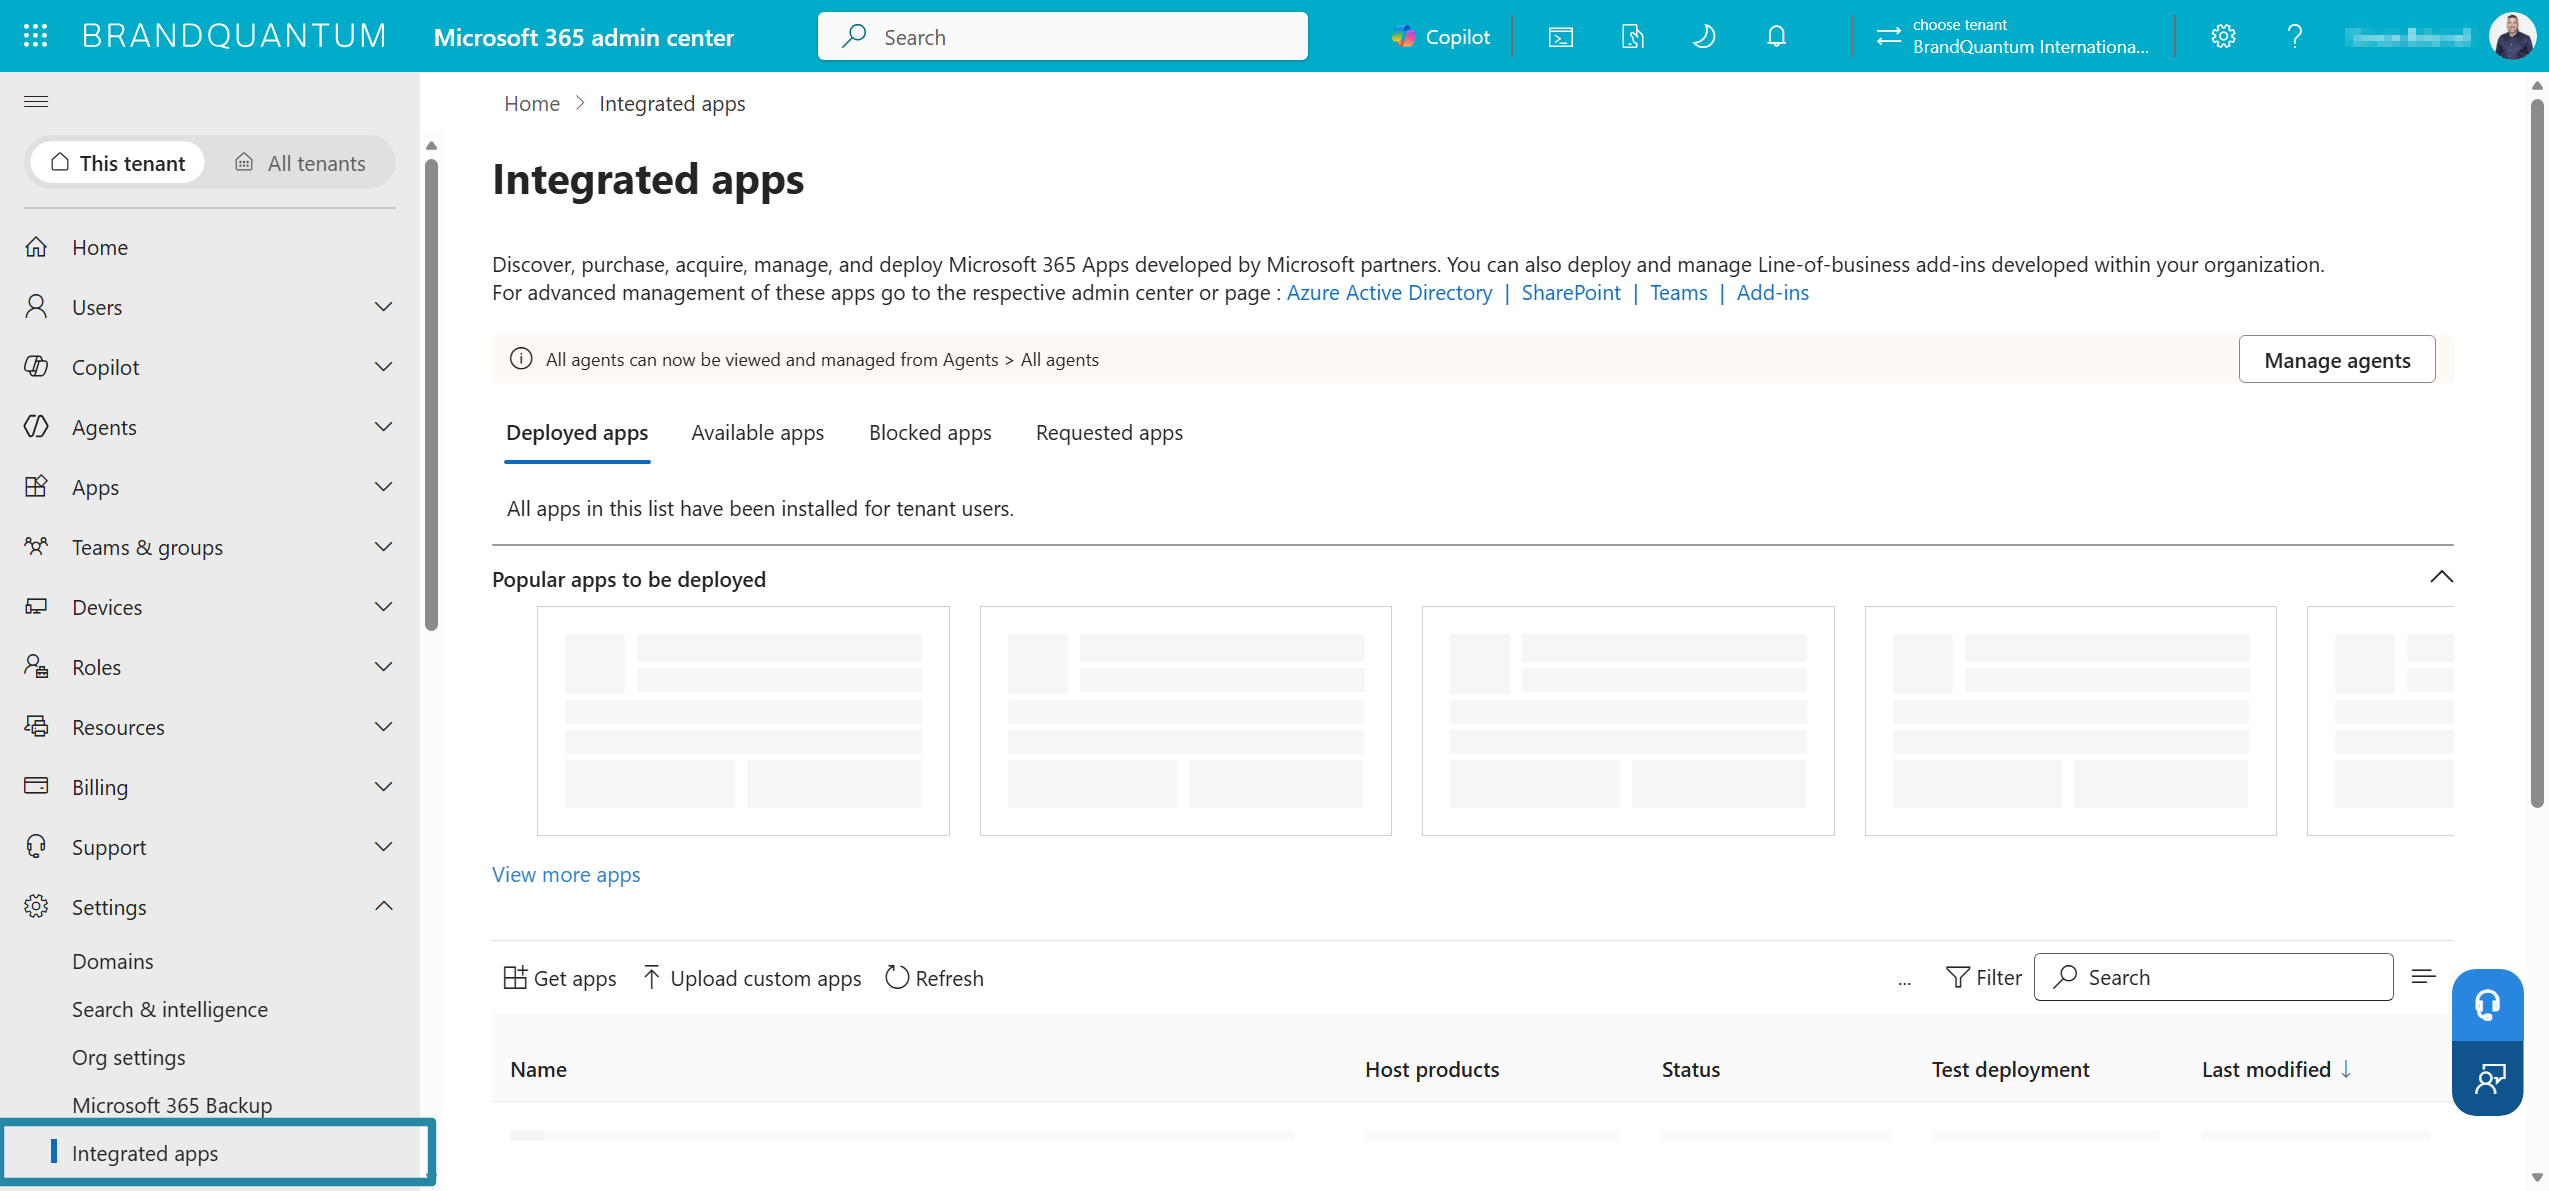Click the Support headset icon in sidebar
The height and width of the screenshot is (1191, 2549).
click(x=36, y=847)
